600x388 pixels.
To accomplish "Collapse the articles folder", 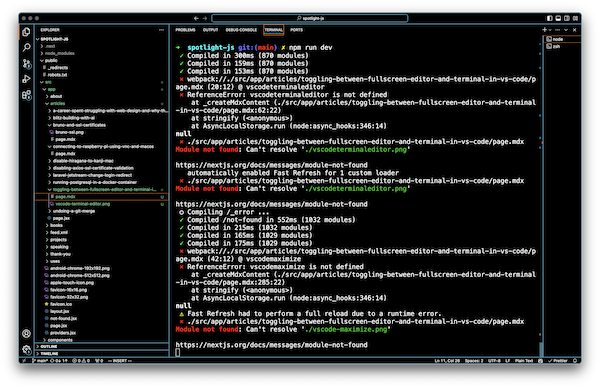I will (101, 103).
